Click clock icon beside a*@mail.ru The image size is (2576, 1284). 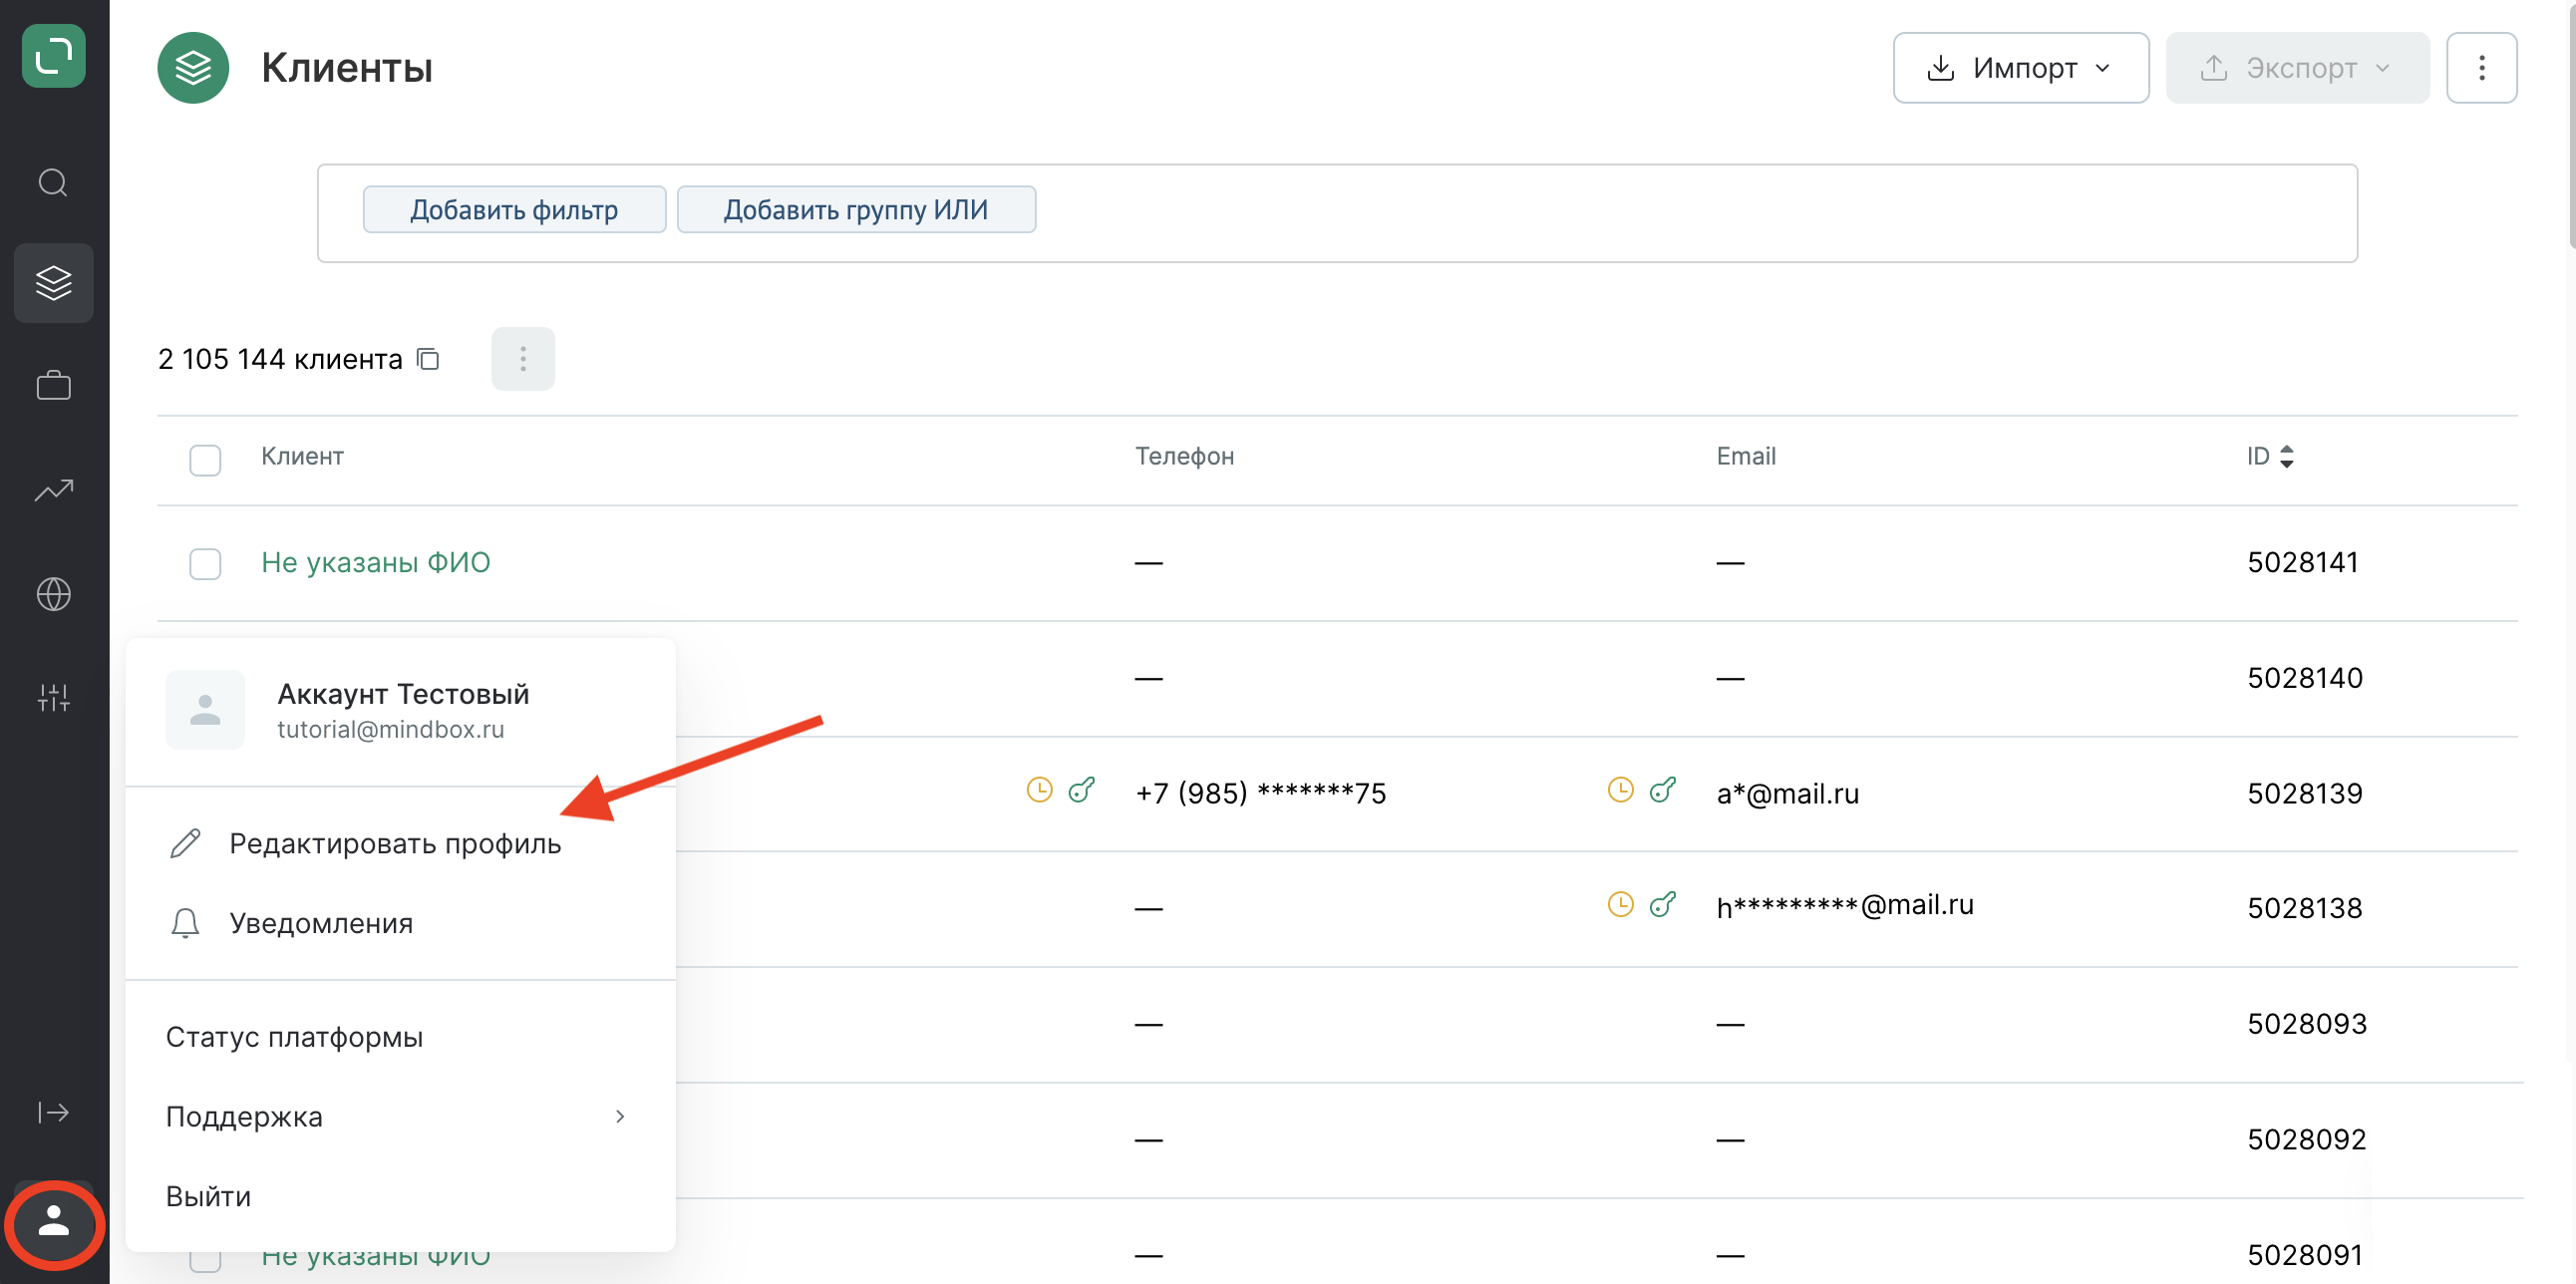[x=1621, y=790]
